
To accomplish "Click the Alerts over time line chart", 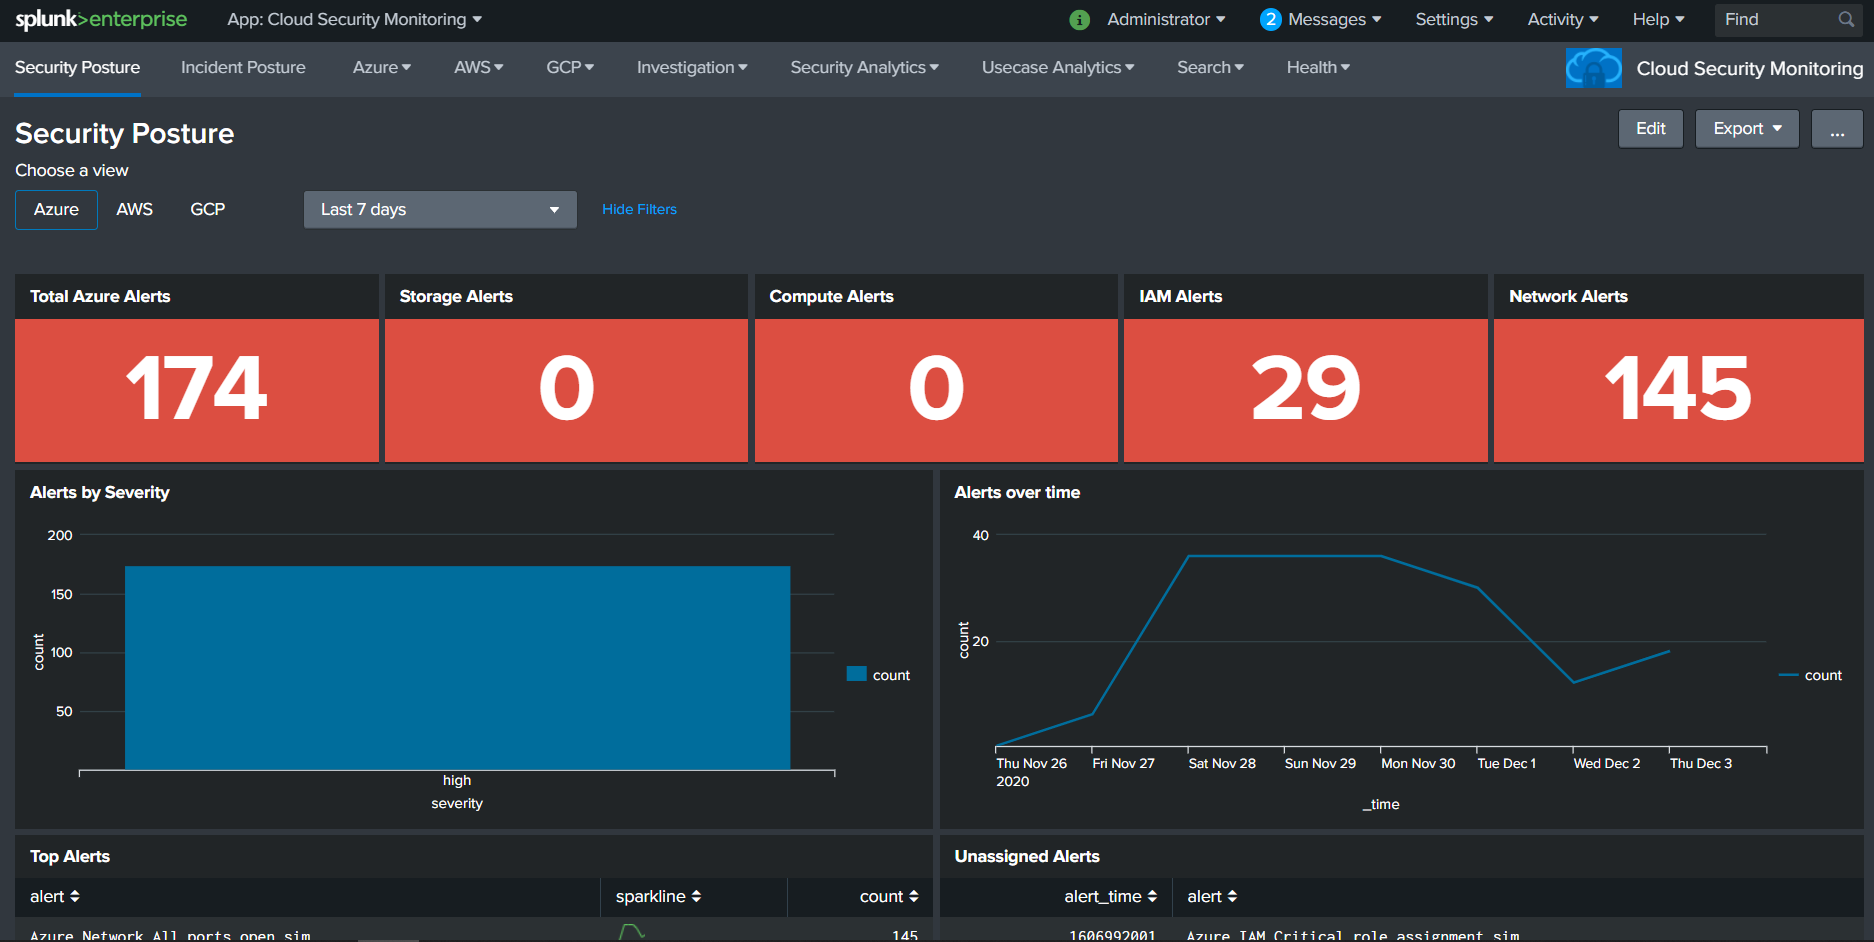I will coord(1332,650).
